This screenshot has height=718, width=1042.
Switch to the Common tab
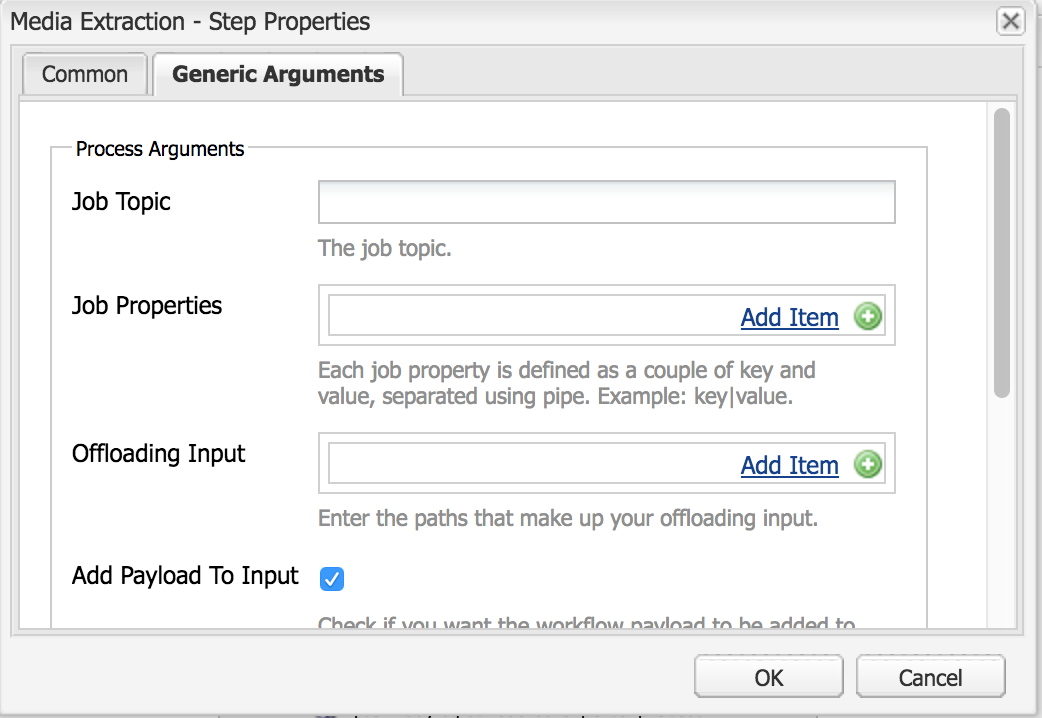[84, 74]
